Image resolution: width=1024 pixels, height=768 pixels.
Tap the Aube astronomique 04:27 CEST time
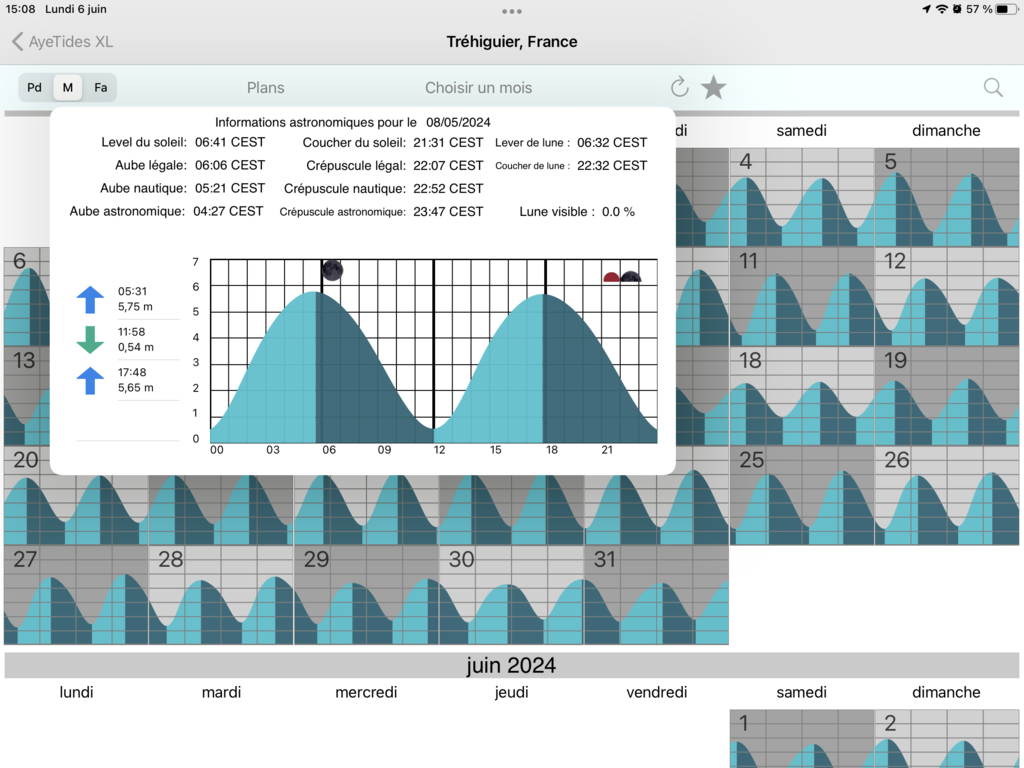pyautogui.click(x=228, y=211)
